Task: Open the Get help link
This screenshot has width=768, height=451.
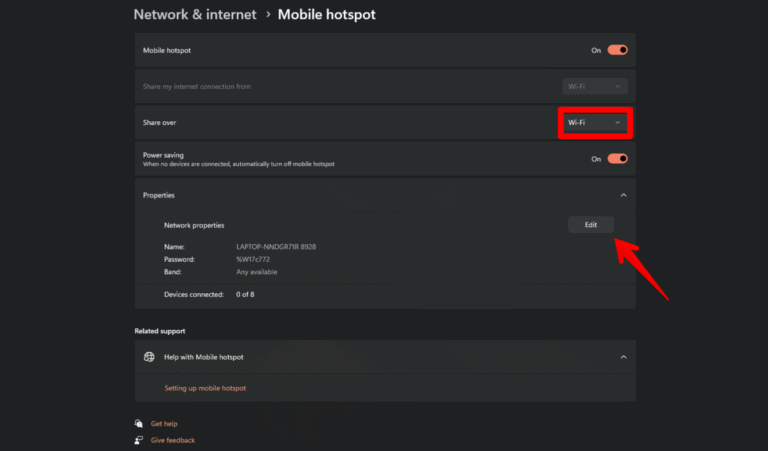Action: [x=164, y=424]
